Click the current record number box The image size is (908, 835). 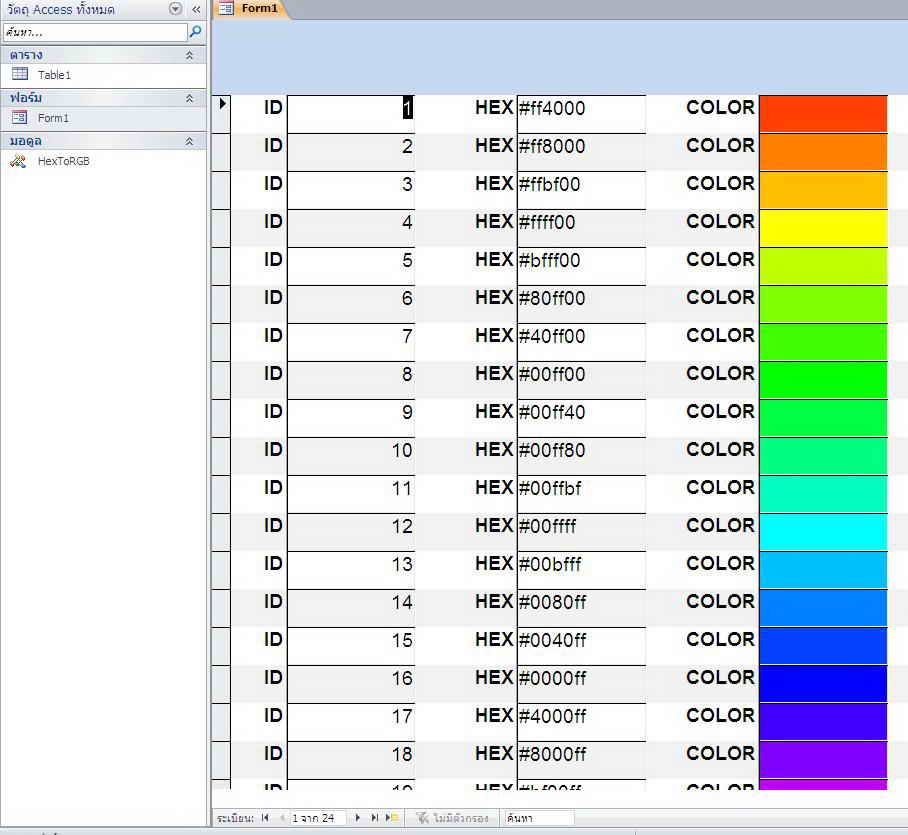click(x=317, y=818)
